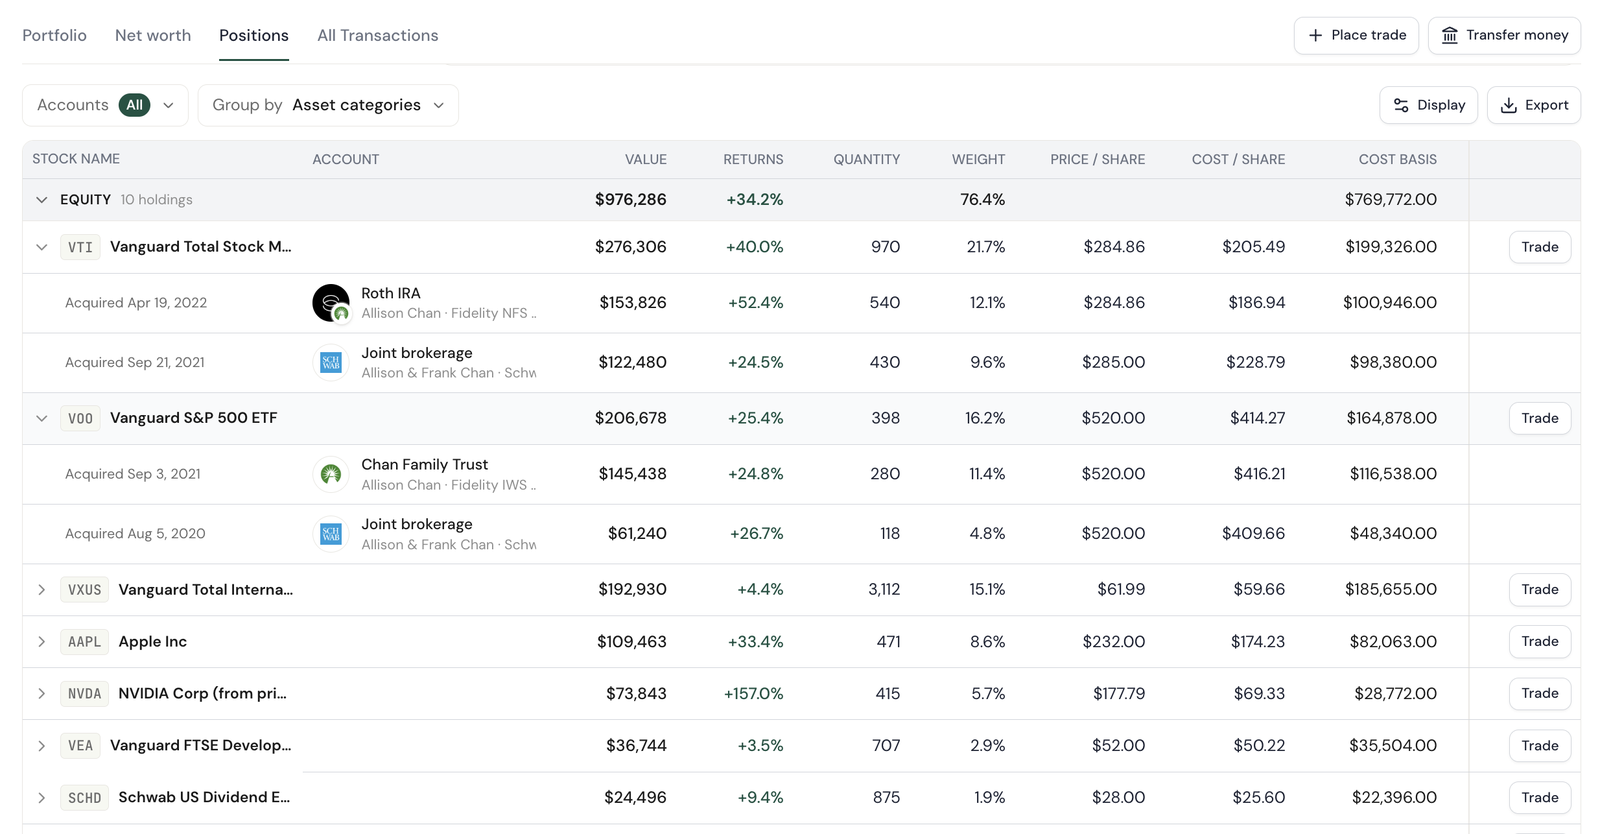Viewport: 1600px width, 834px height.
Task: Click Trade for the VXUS row
Action: click(x=1539, y=590)
